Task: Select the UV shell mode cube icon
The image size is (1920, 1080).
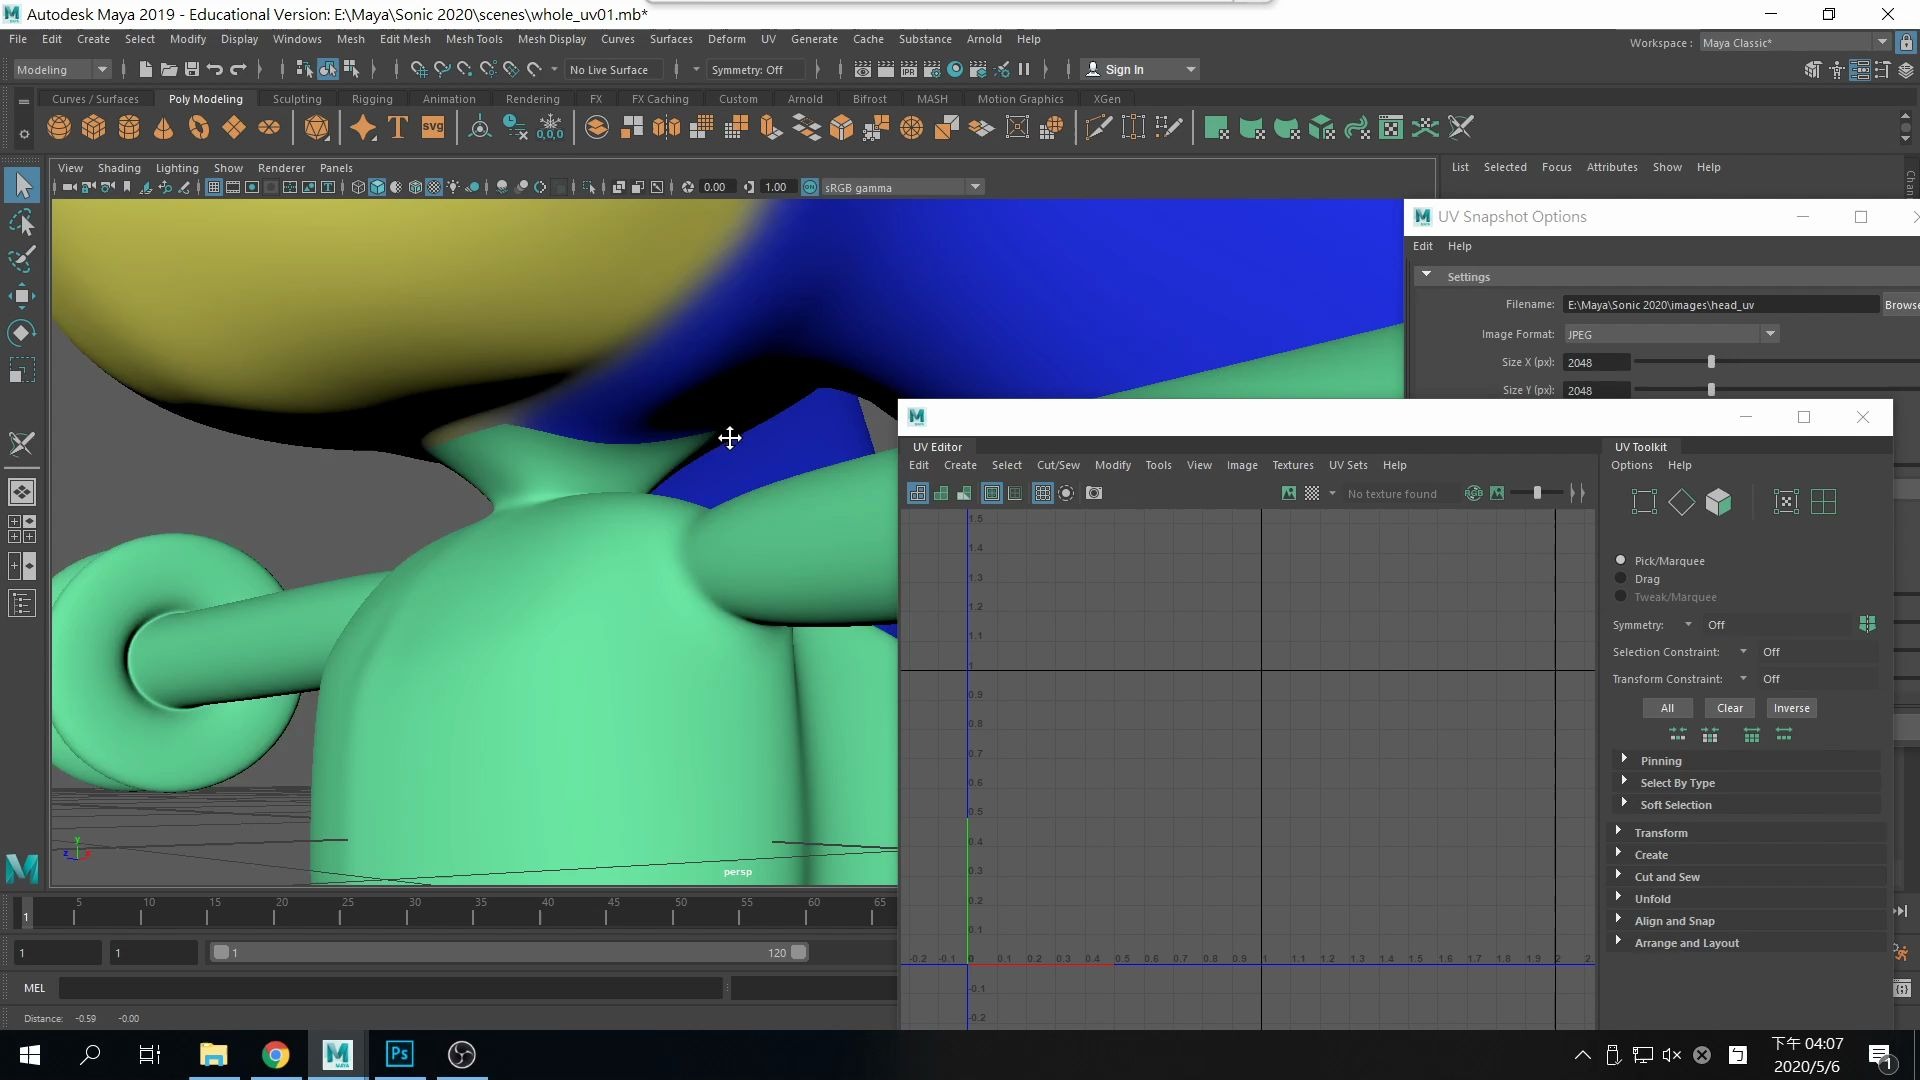Action: (1718, 502)
